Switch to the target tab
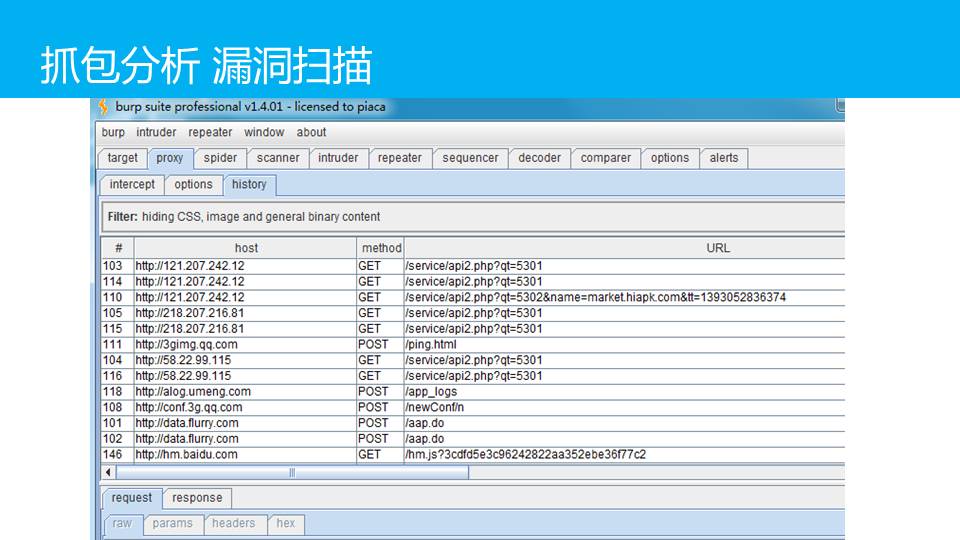This screenshot has width=960, height=540. 123,158
